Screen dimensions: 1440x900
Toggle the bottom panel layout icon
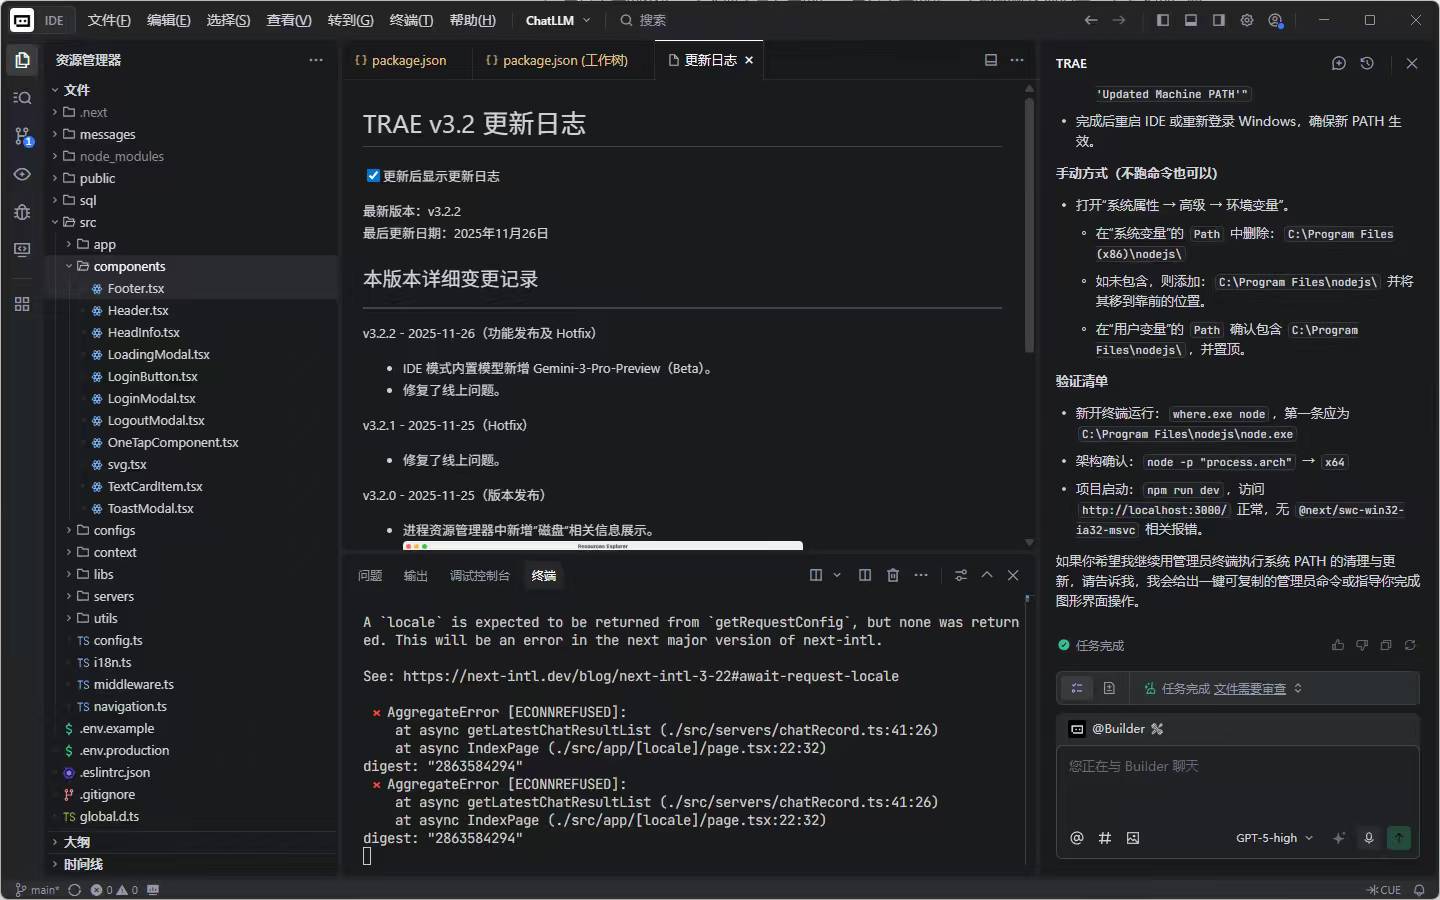pyautogui.click(x=1191, y=20)
